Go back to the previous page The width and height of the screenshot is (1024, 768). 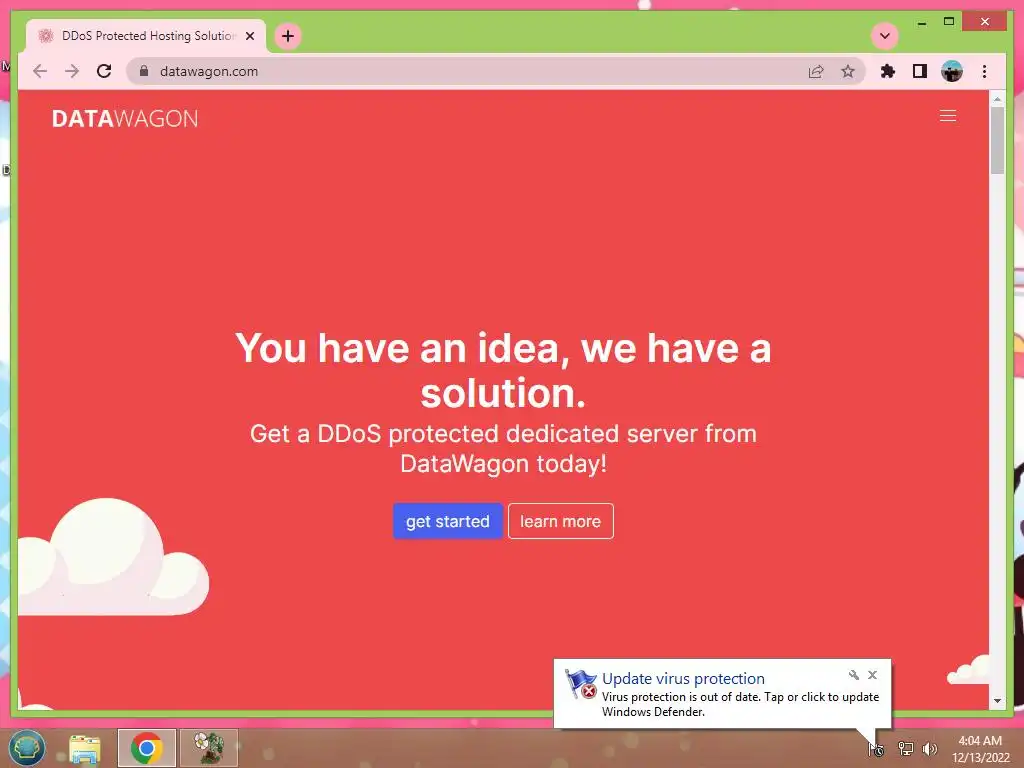pos(40,71)
